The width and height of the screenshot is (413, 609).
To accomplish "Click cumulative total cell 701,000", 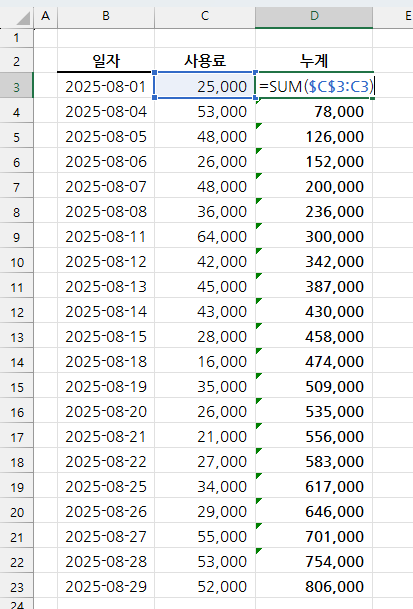I will [x=314, y=536].
